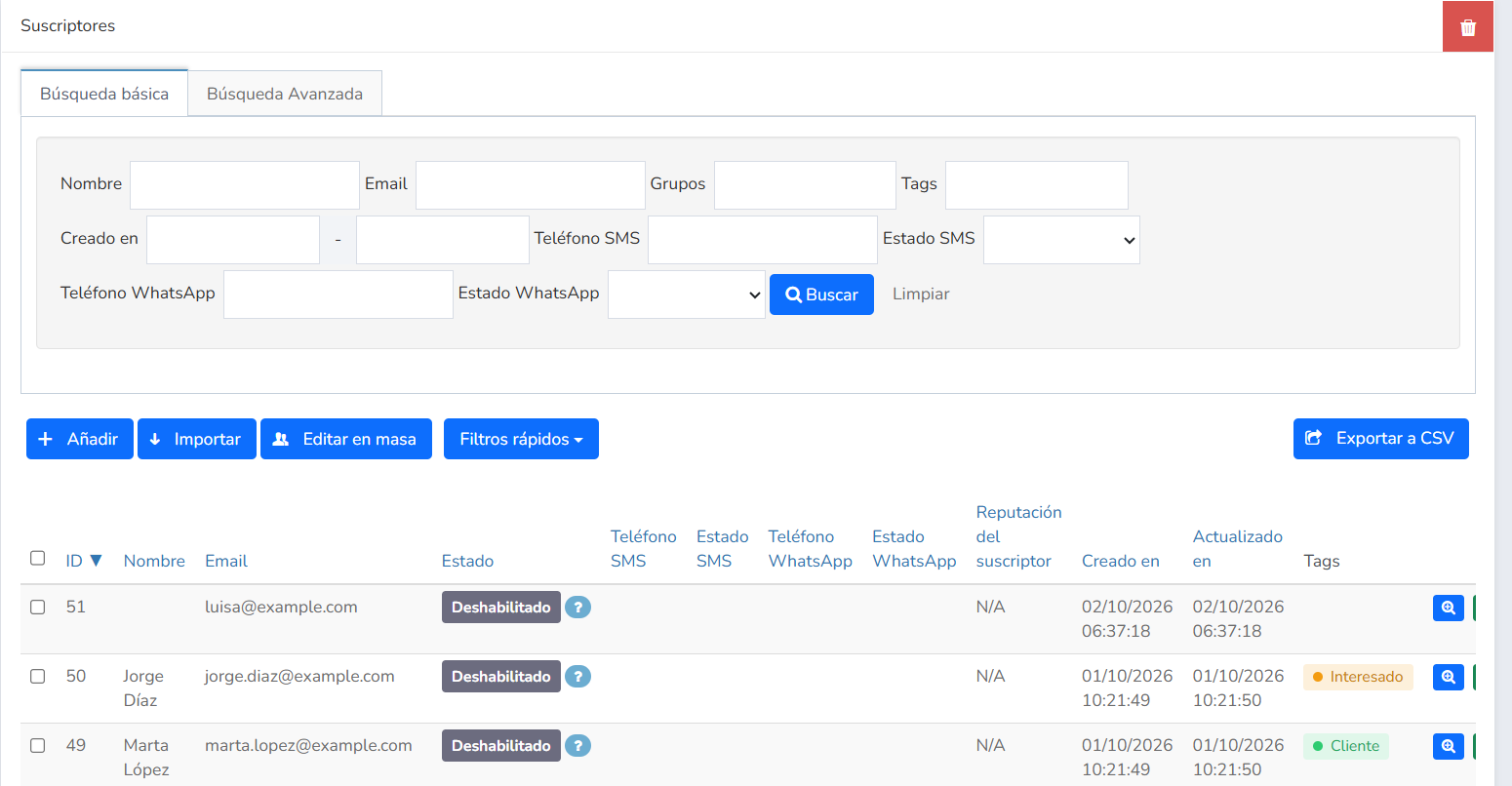Sort by Reputación del suscriptor header
Image resolution: width=1512 pixels, height=786 pixels.
pyautogui.click(x=1019, y=537)
